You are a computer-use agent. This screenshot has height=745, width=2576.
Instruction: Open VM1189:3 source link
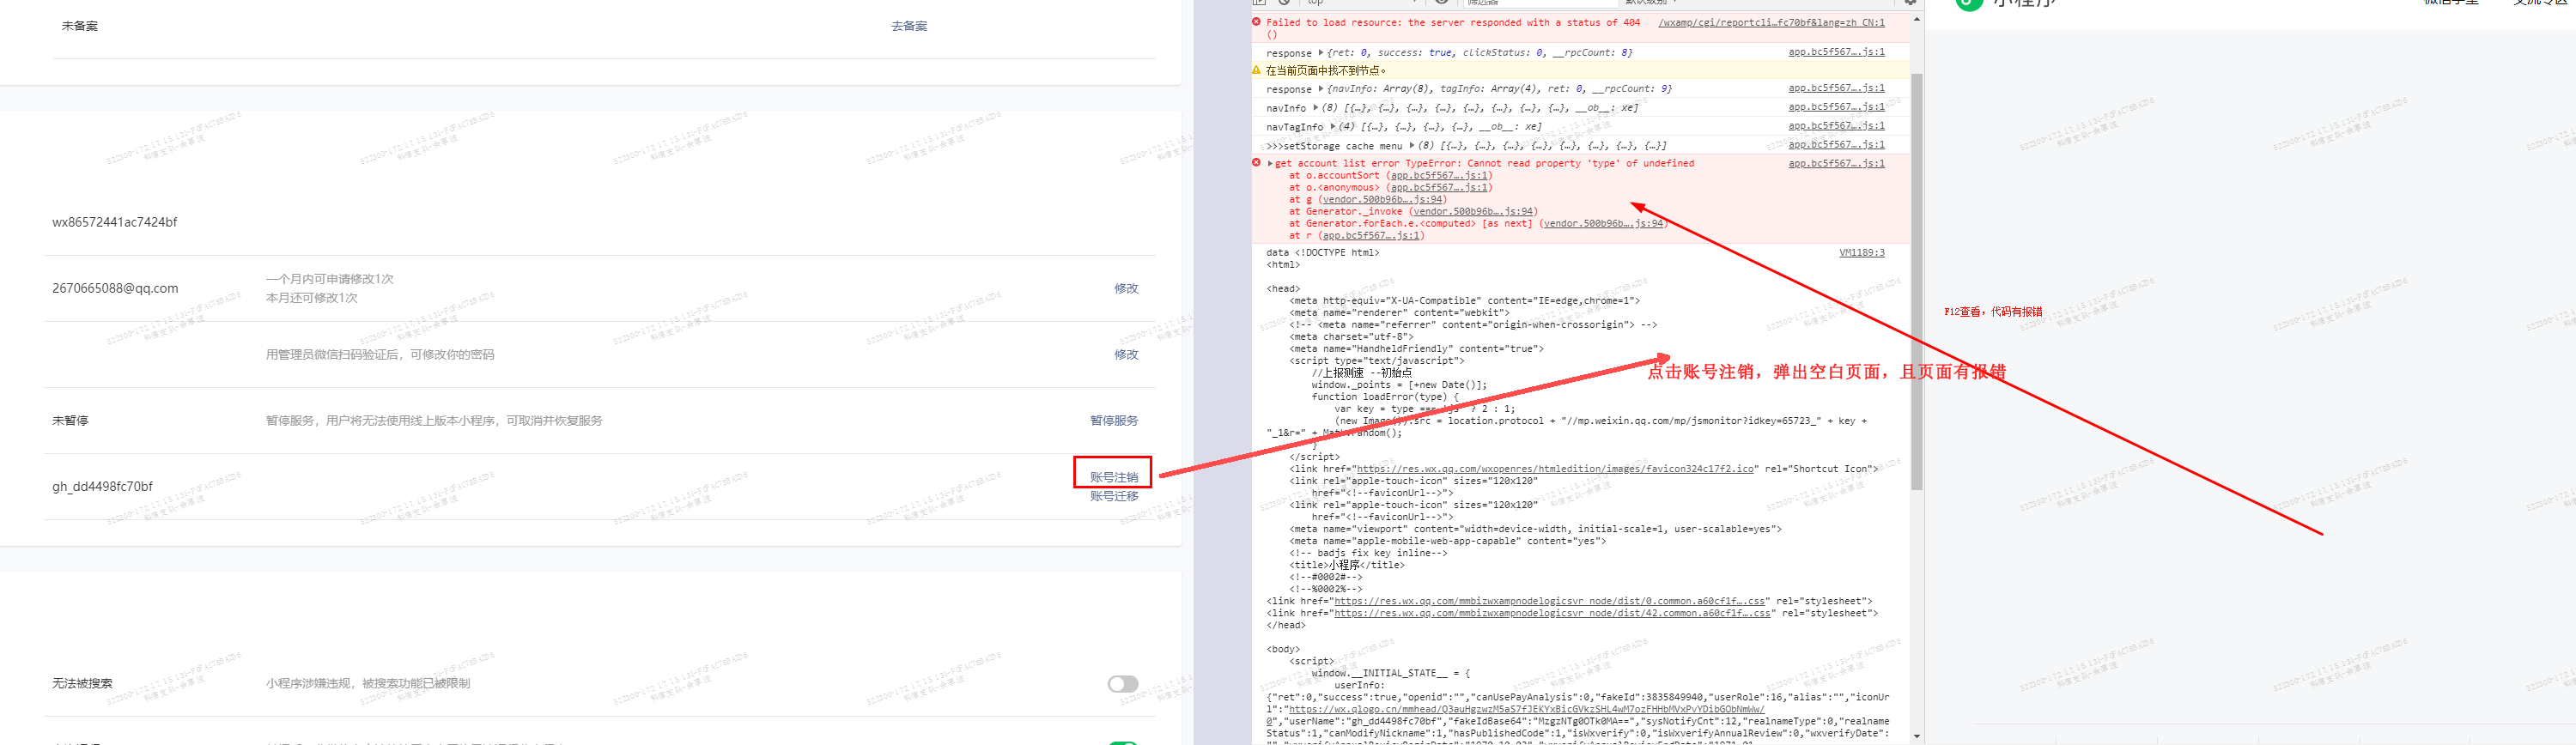click(1861, 252)
